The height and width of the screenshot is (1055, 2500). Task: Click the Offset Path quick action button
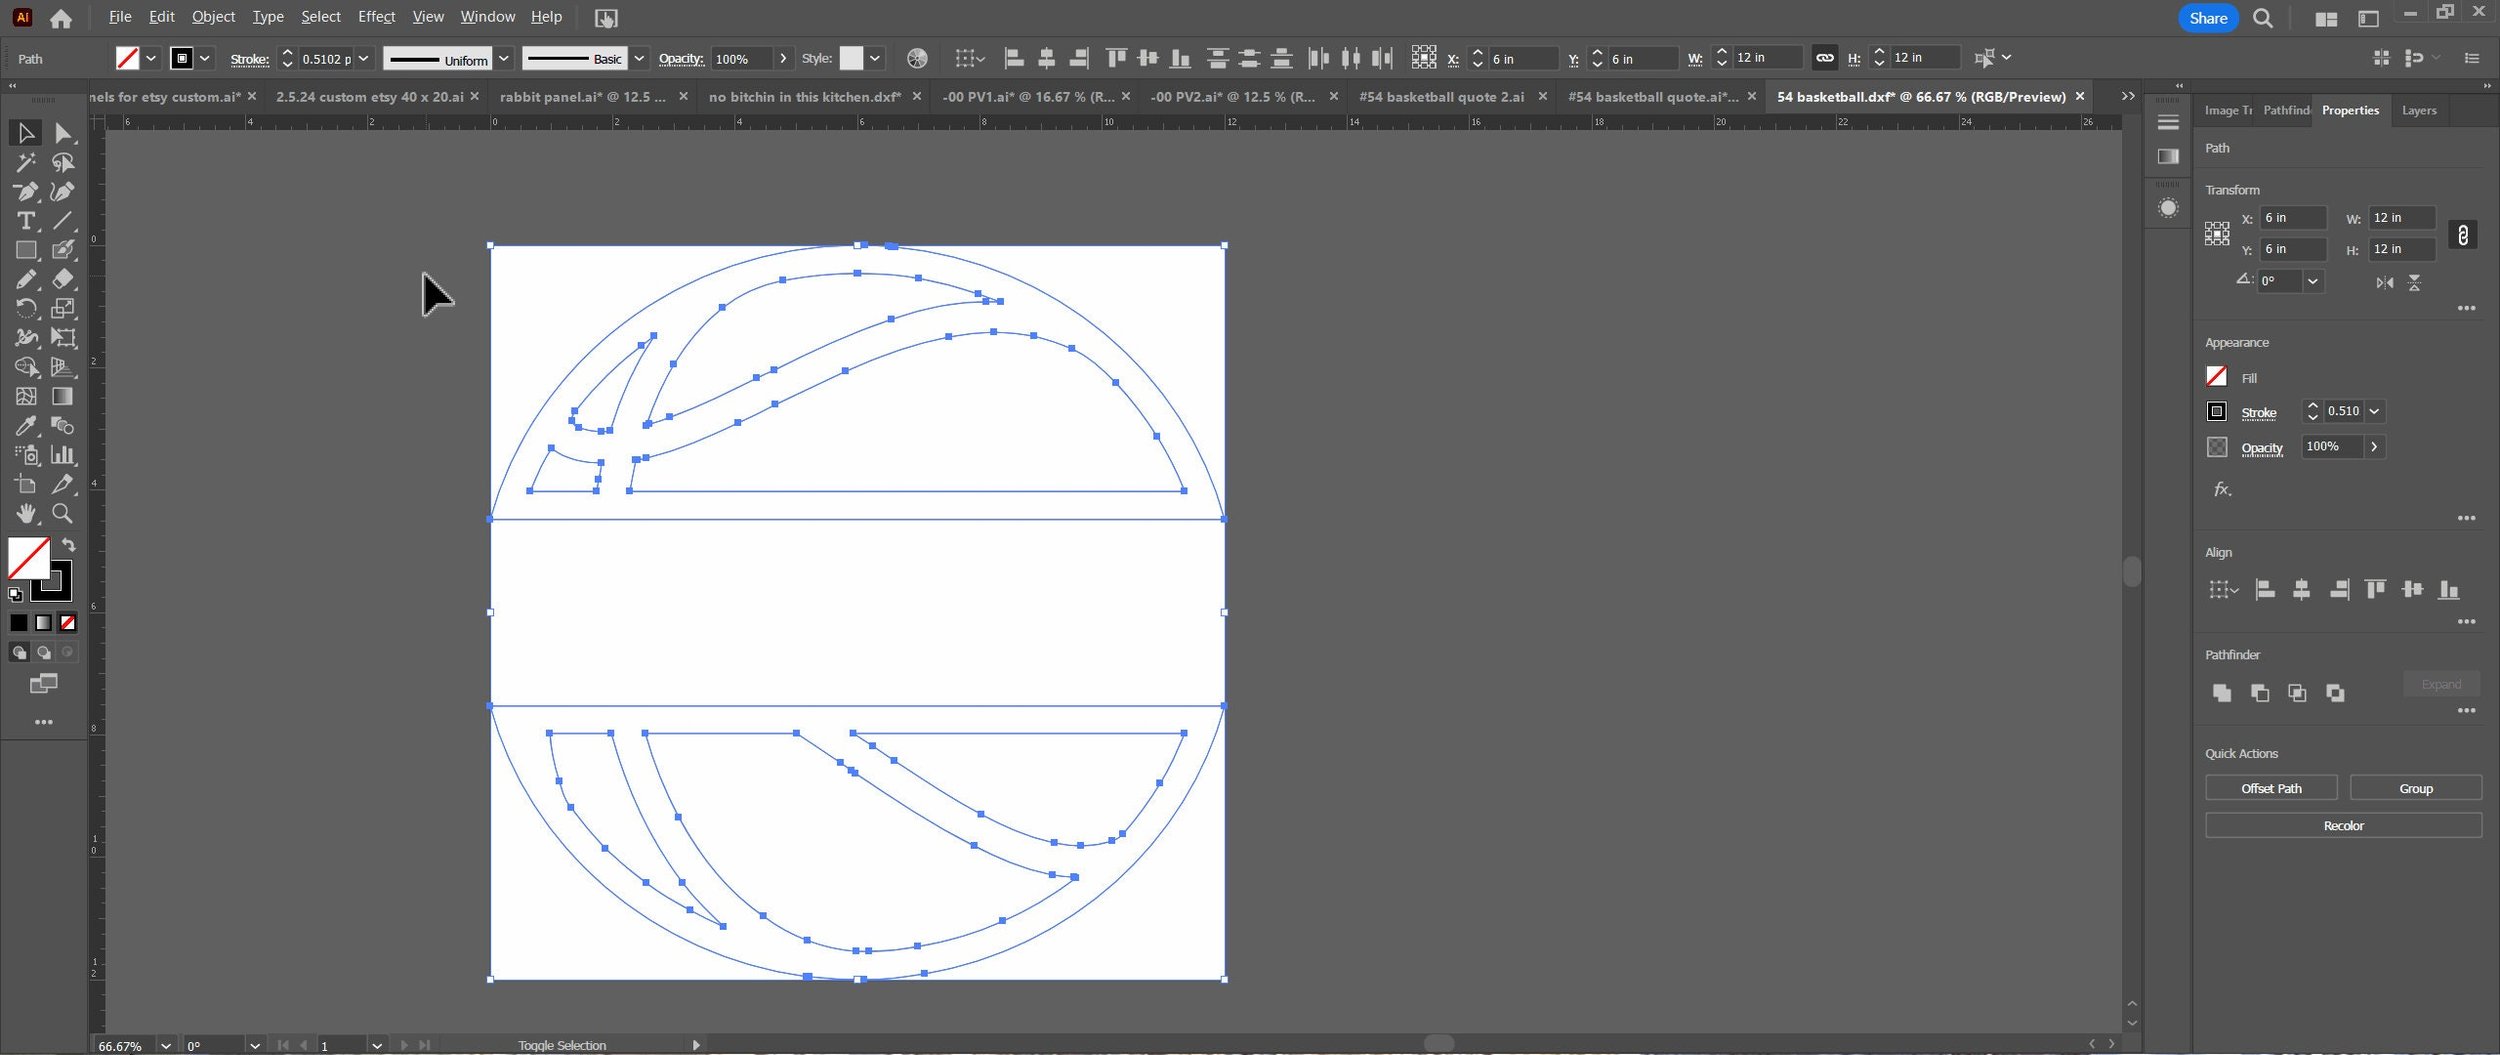(x=2271, y=788)
